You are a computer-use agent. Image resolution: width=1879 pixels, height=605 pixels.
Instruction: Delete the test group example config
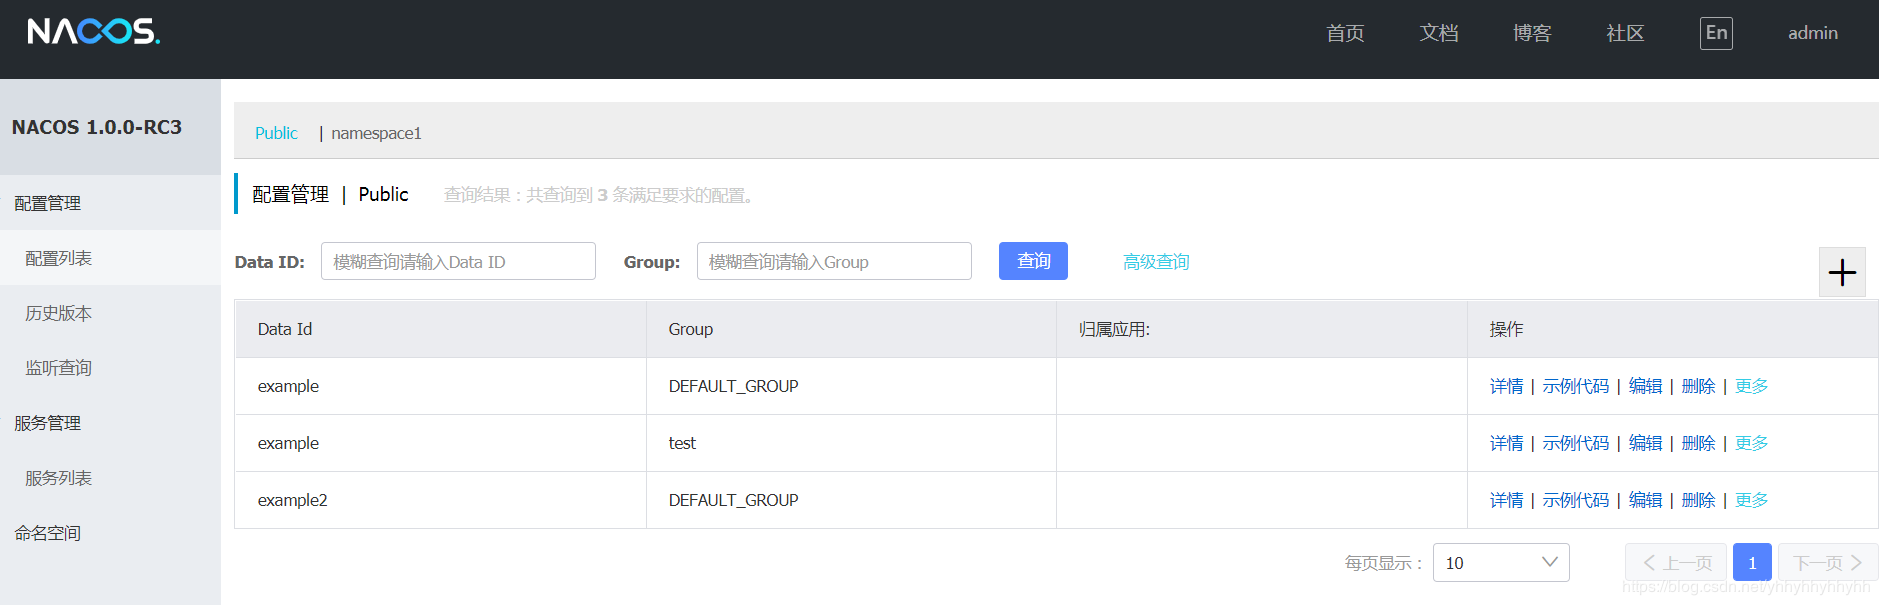[1698, 443]
